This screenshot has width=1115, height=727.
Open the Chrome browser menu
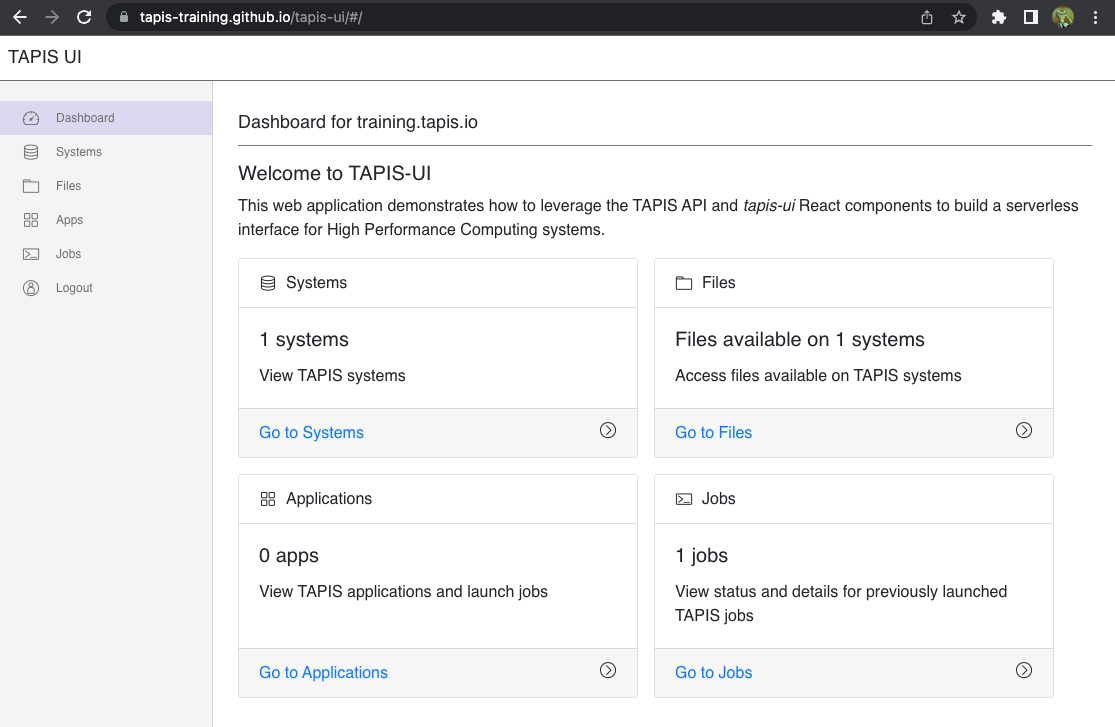pos(1096,17)
